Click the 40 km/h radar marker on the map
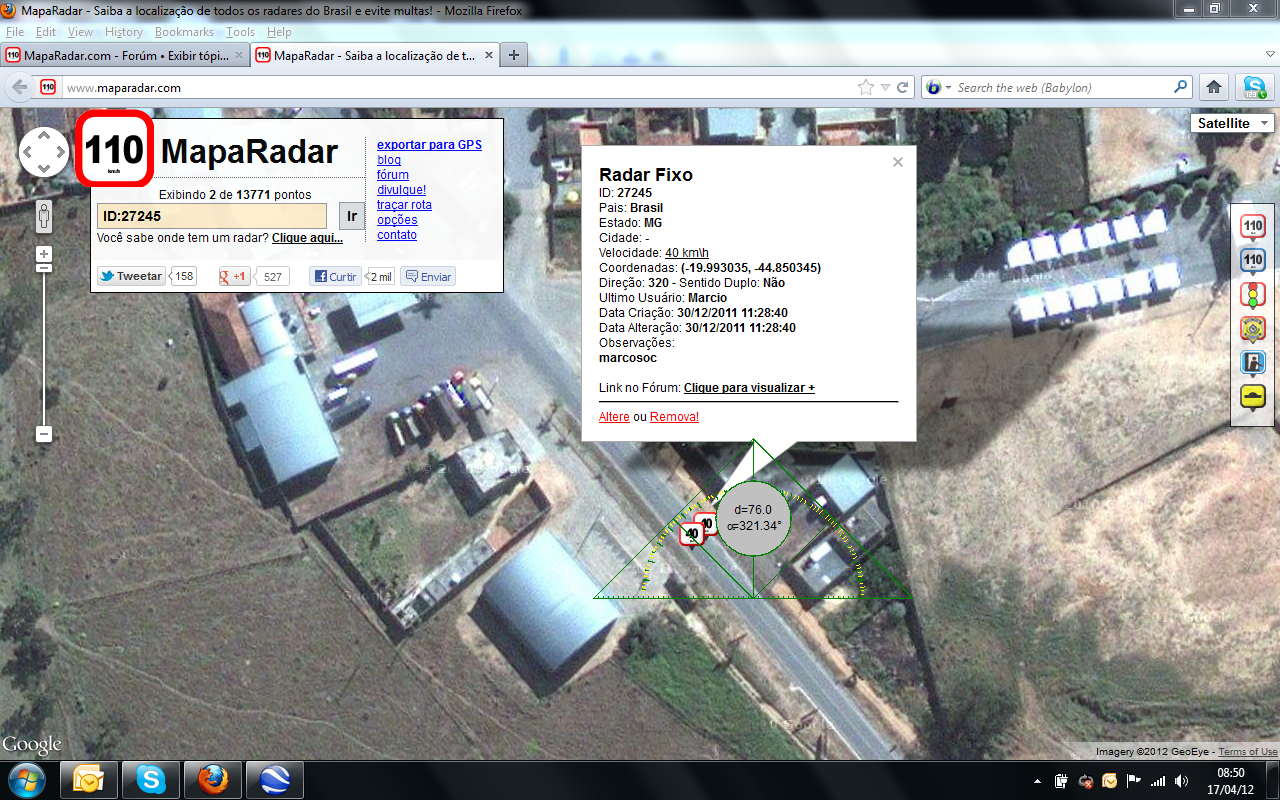The image size is (1280, 800). (x=690, y=535)
